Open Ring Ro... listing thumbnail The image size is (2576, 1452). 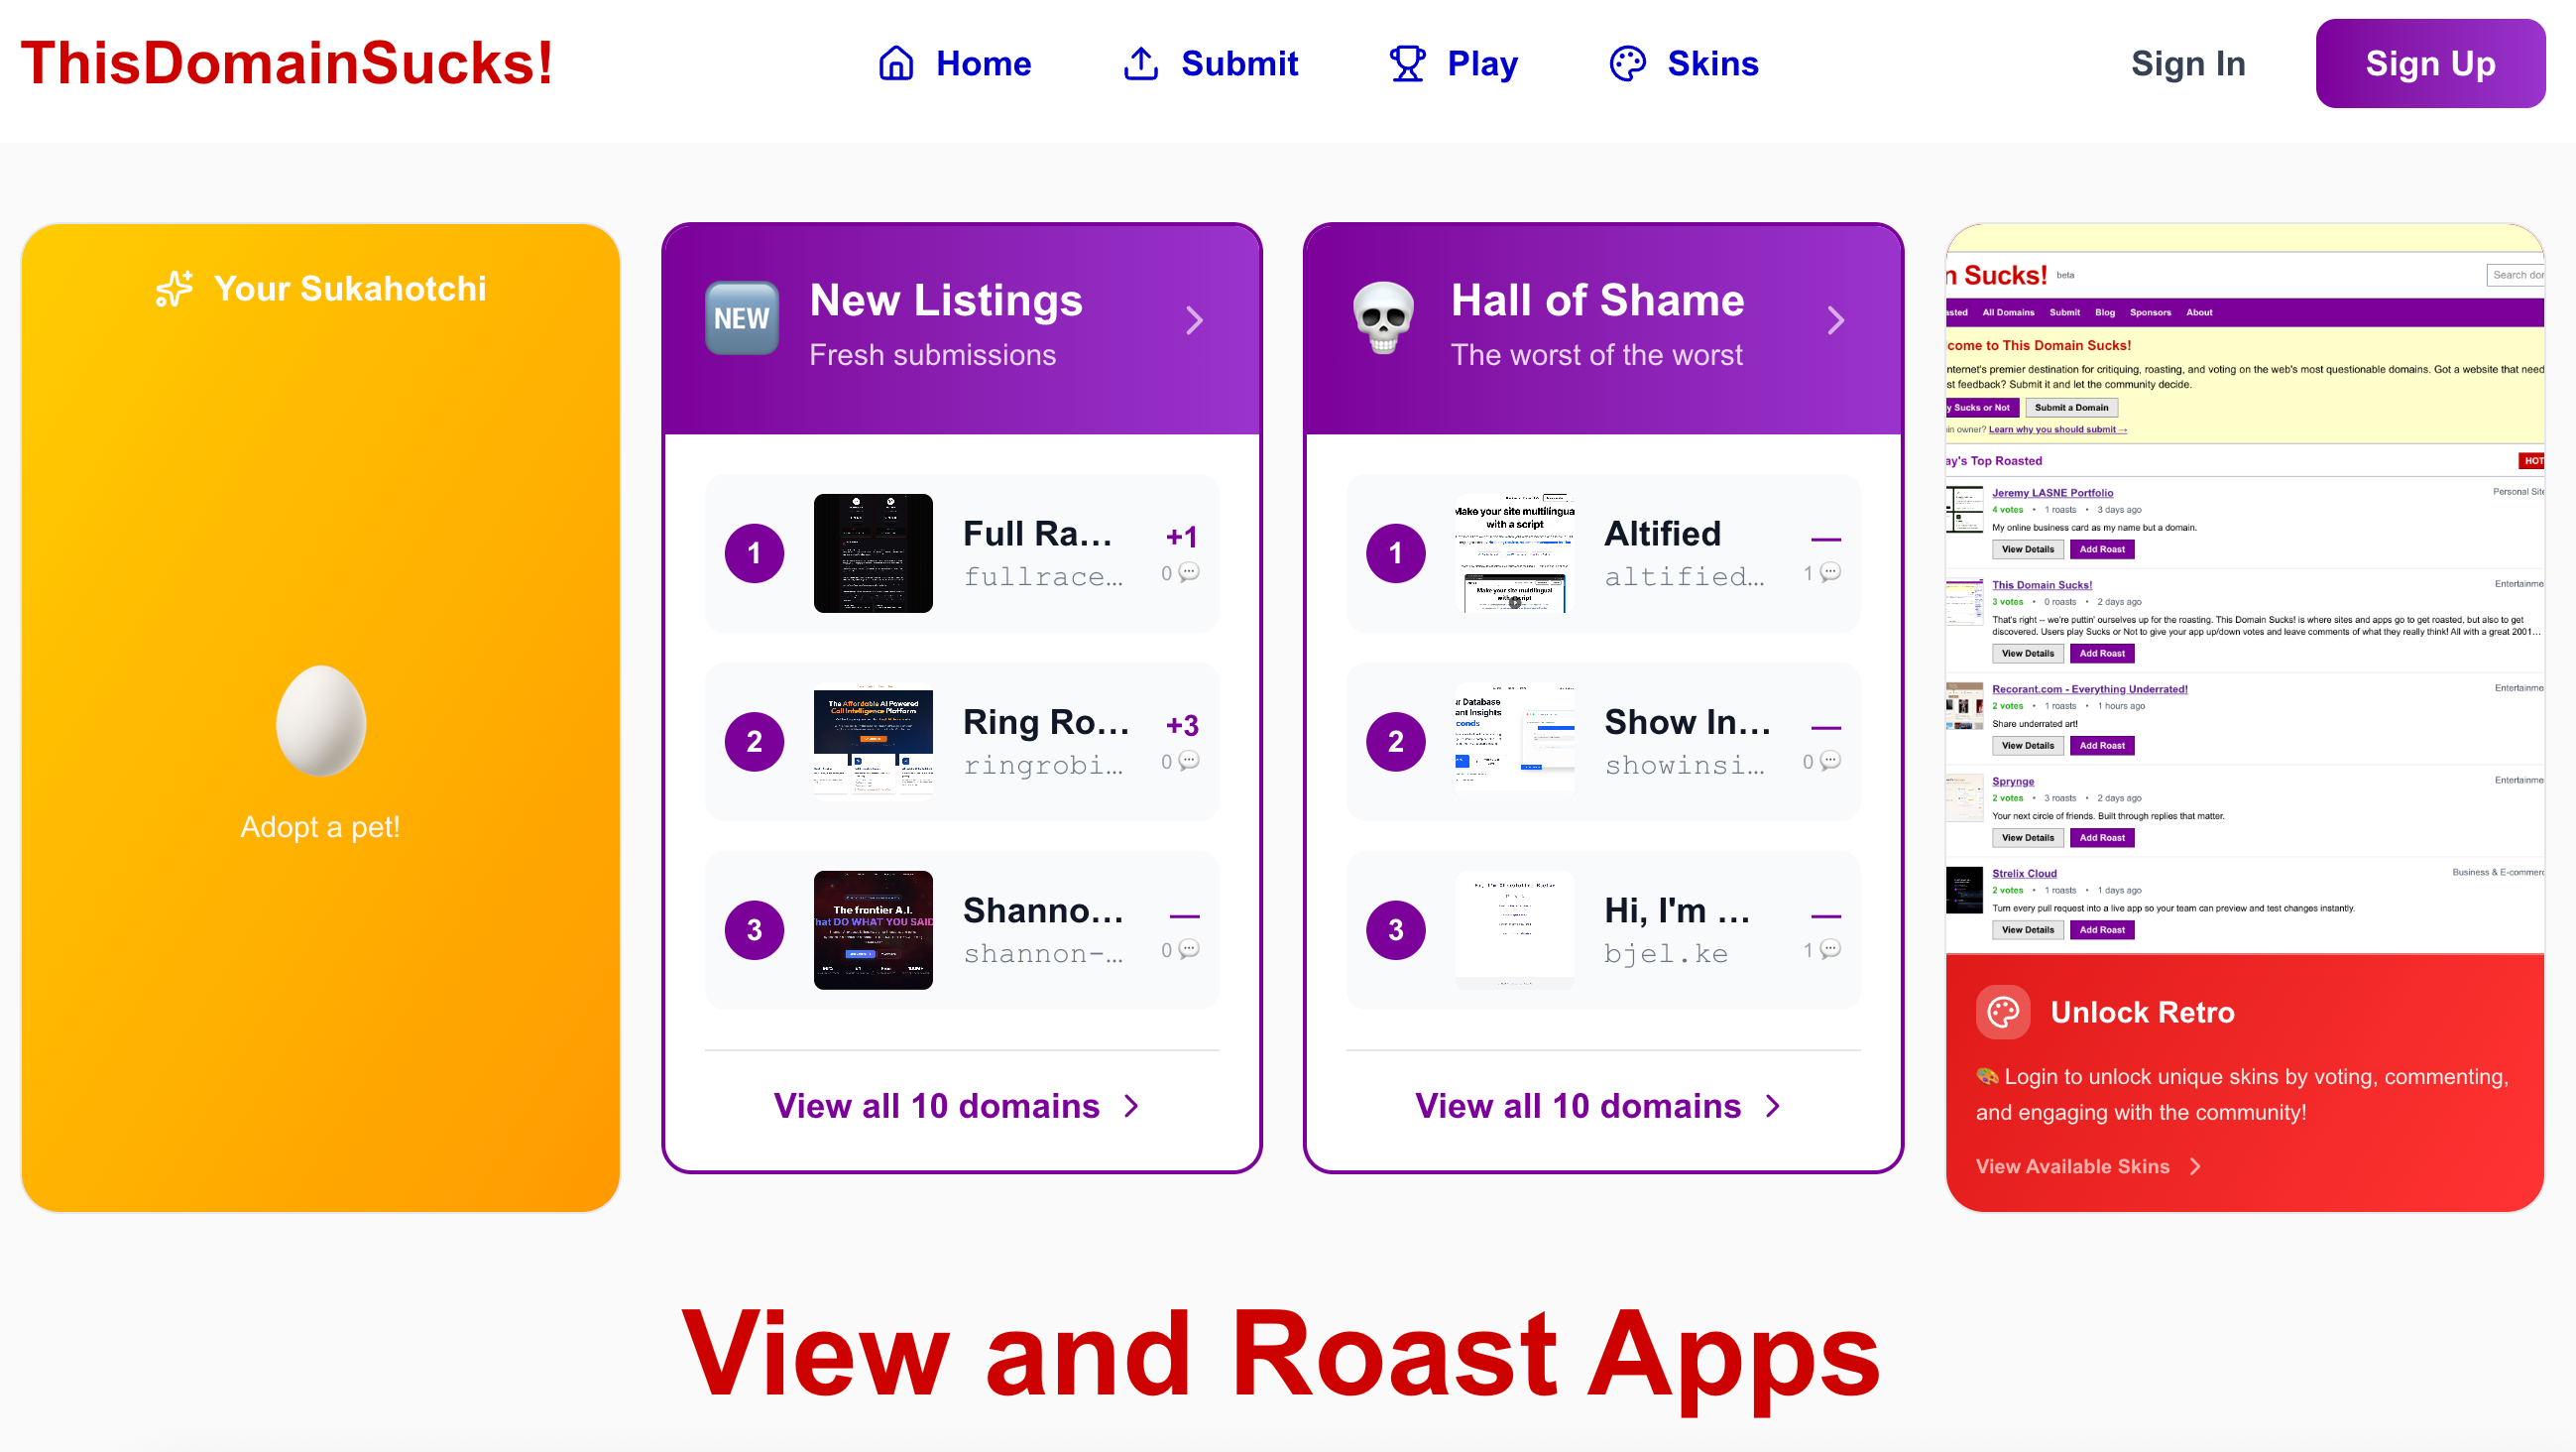click(873, 741)
